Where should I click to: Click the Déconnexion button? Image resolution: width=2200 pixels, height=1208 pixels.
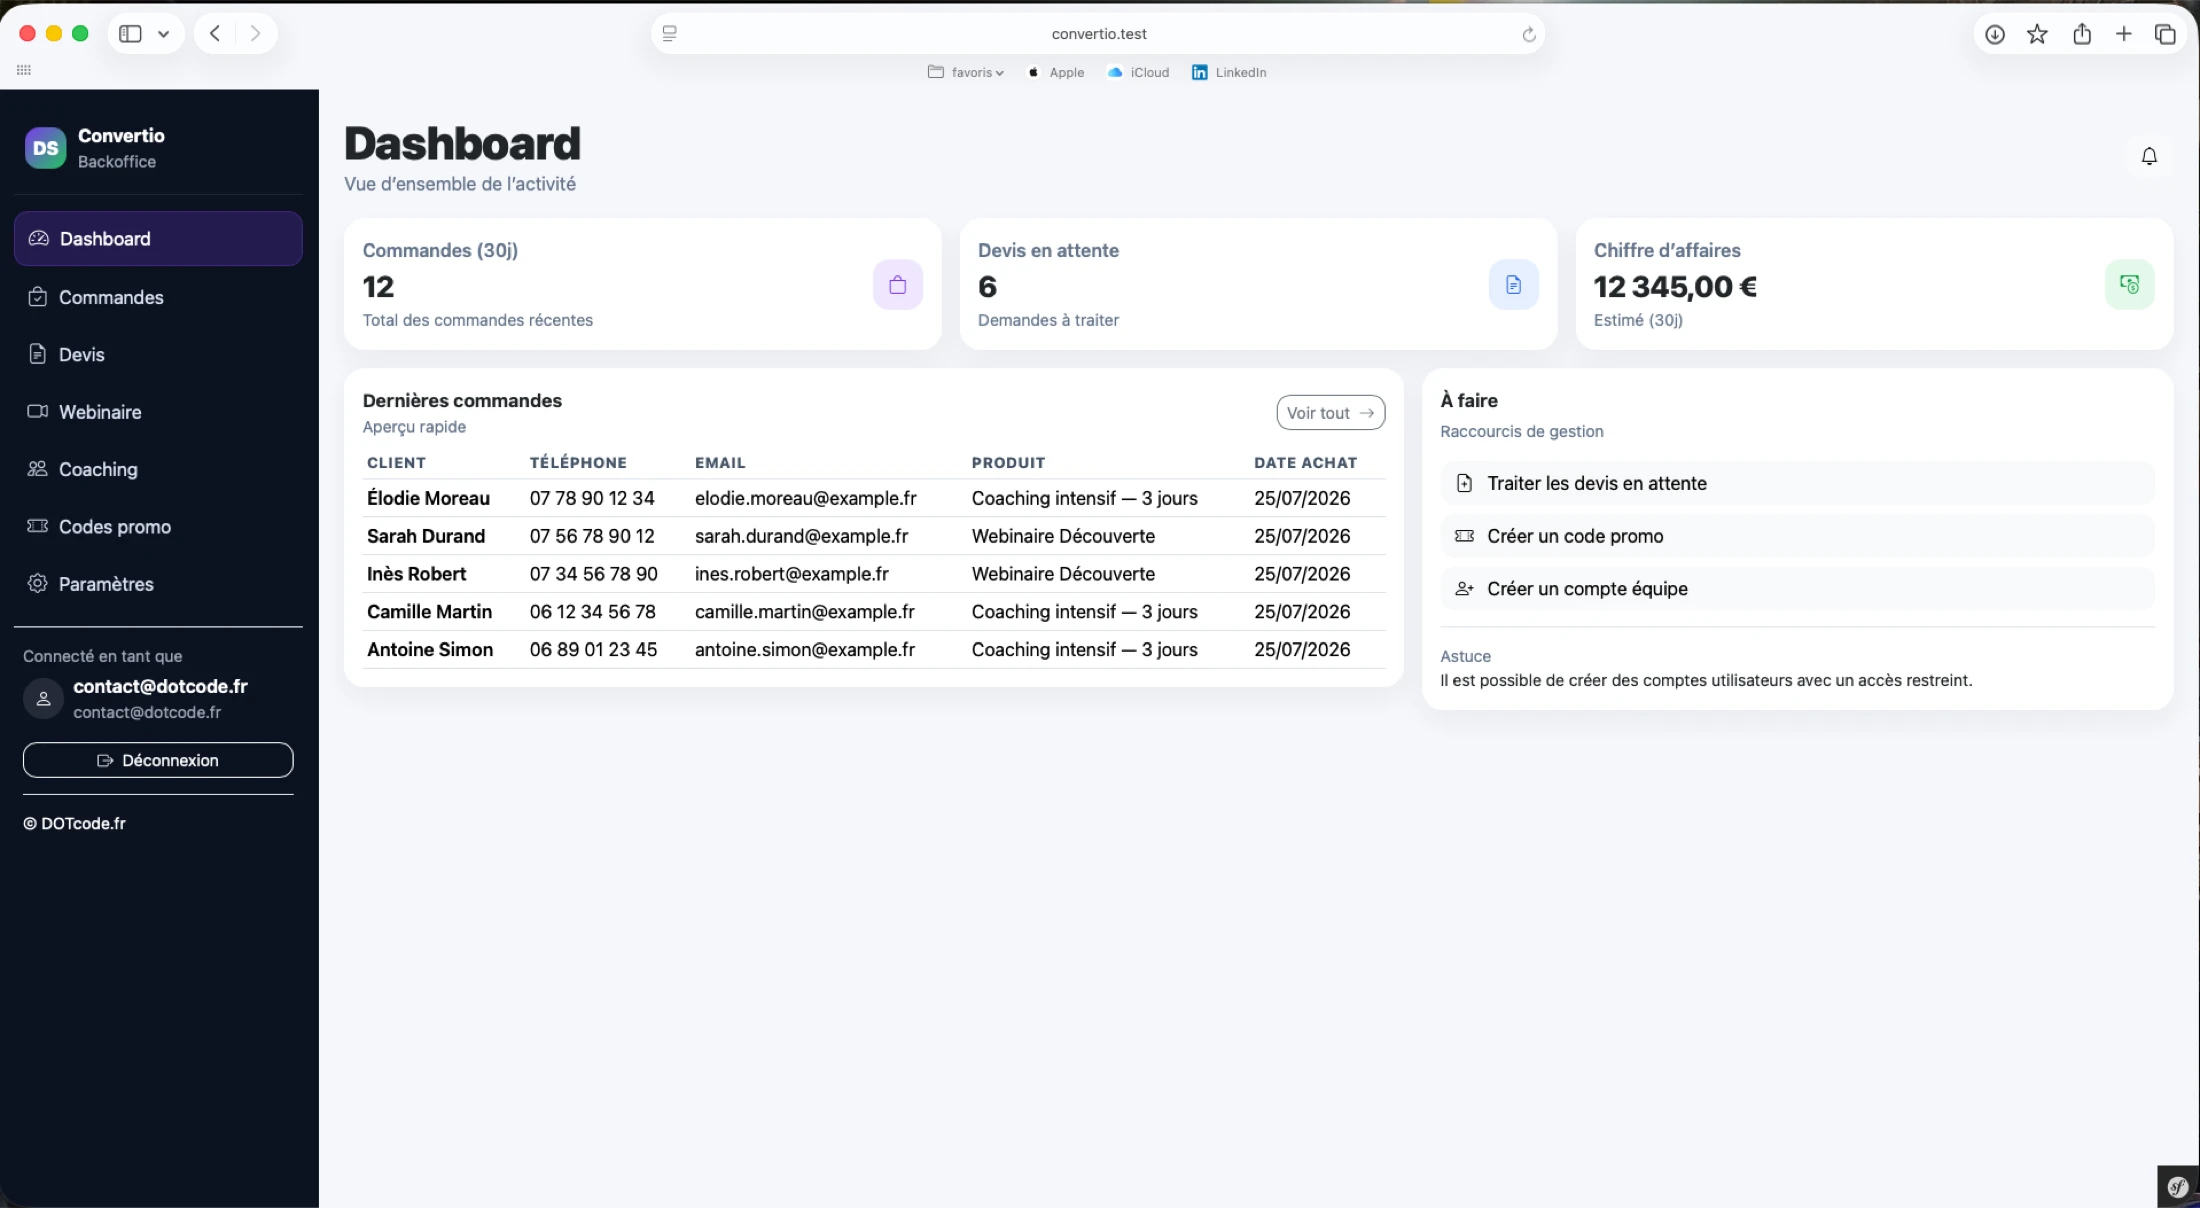tap(158, 760)
